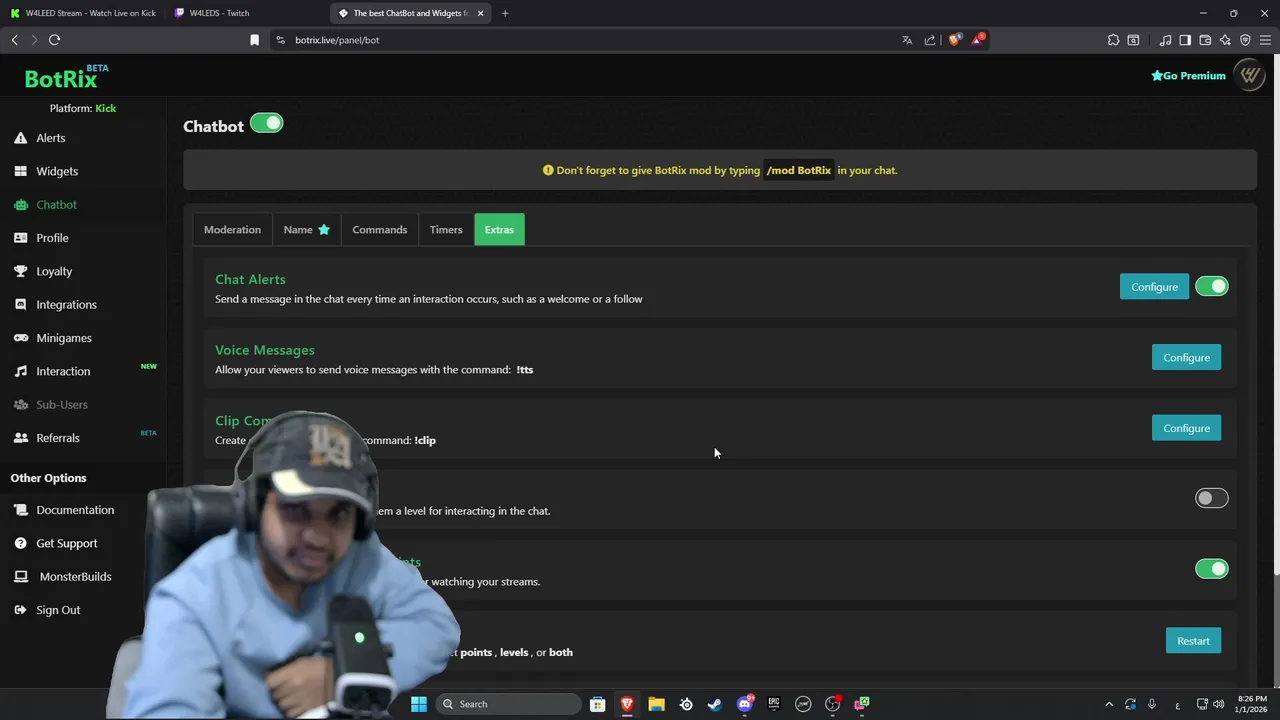Open Epic Games from the taskbar

click(x=774, y=704)
